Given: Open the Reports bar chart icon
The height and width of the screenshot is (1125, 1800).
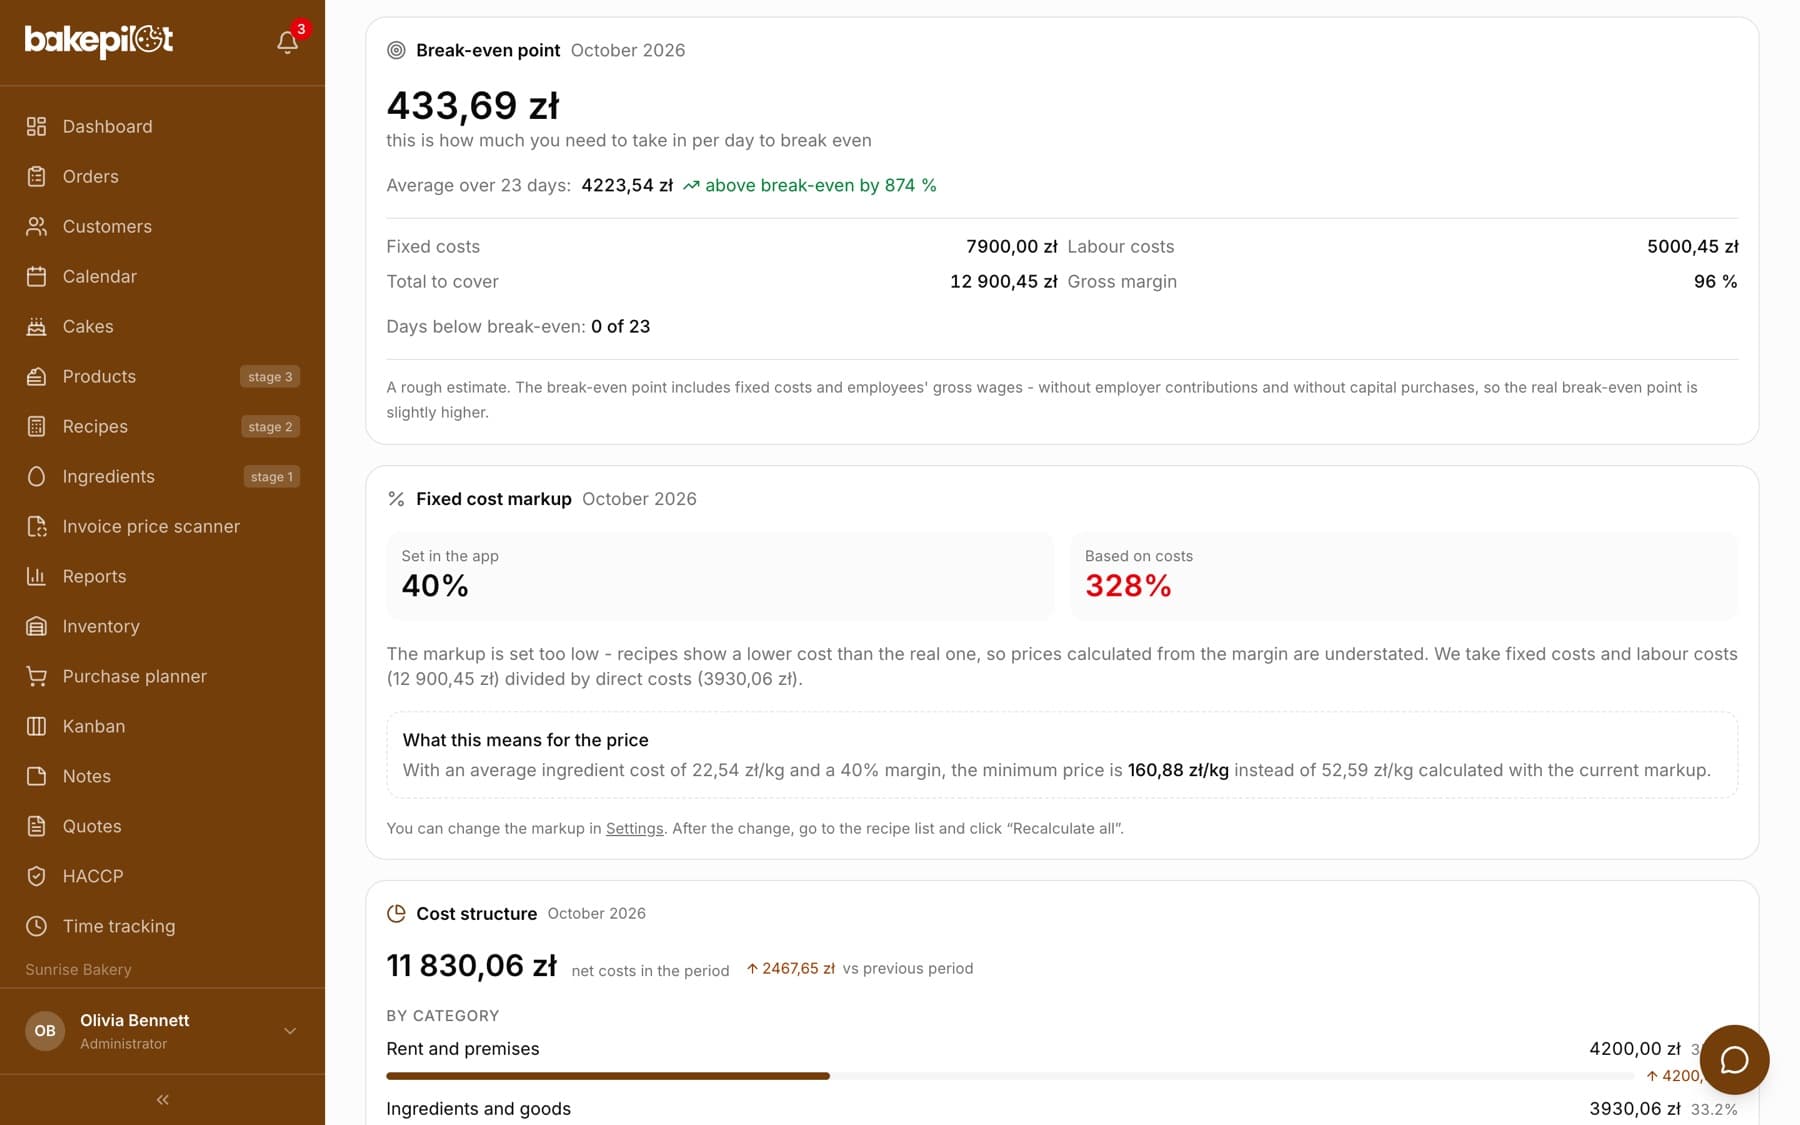Looking at the screenshot, I should click(x=37, y=576).
